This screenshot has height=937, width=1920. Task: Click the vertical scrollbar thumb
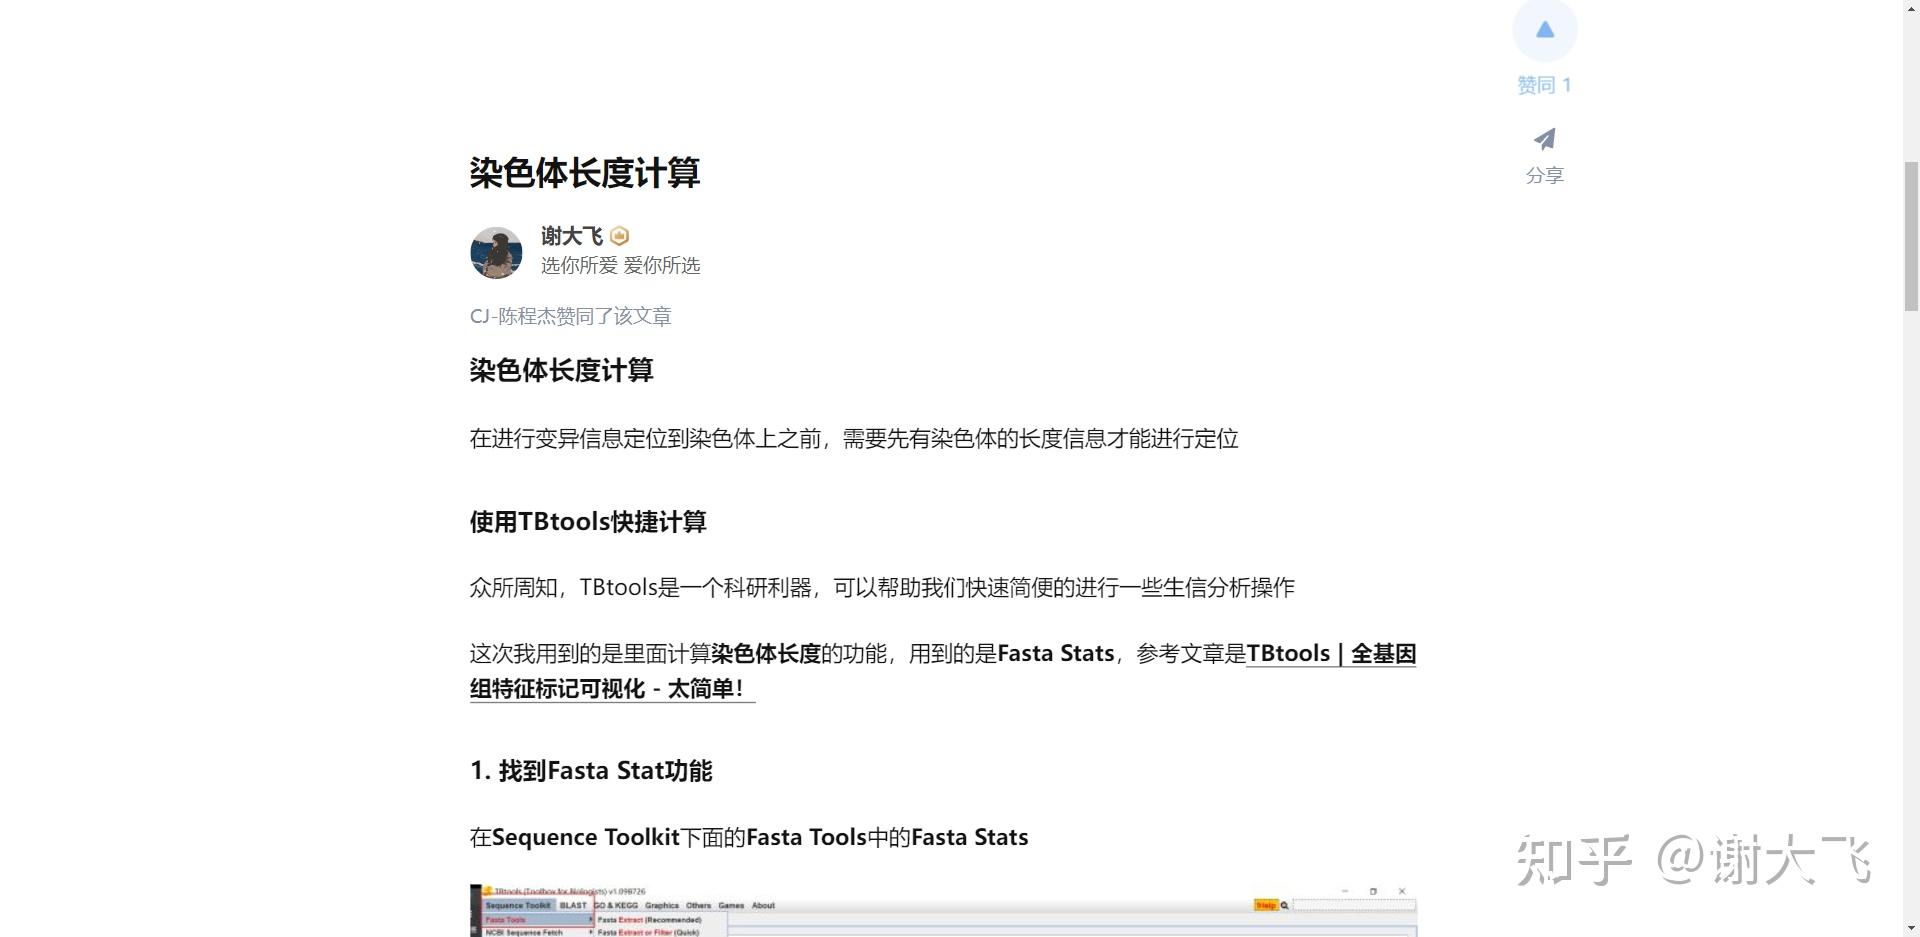1911,236
